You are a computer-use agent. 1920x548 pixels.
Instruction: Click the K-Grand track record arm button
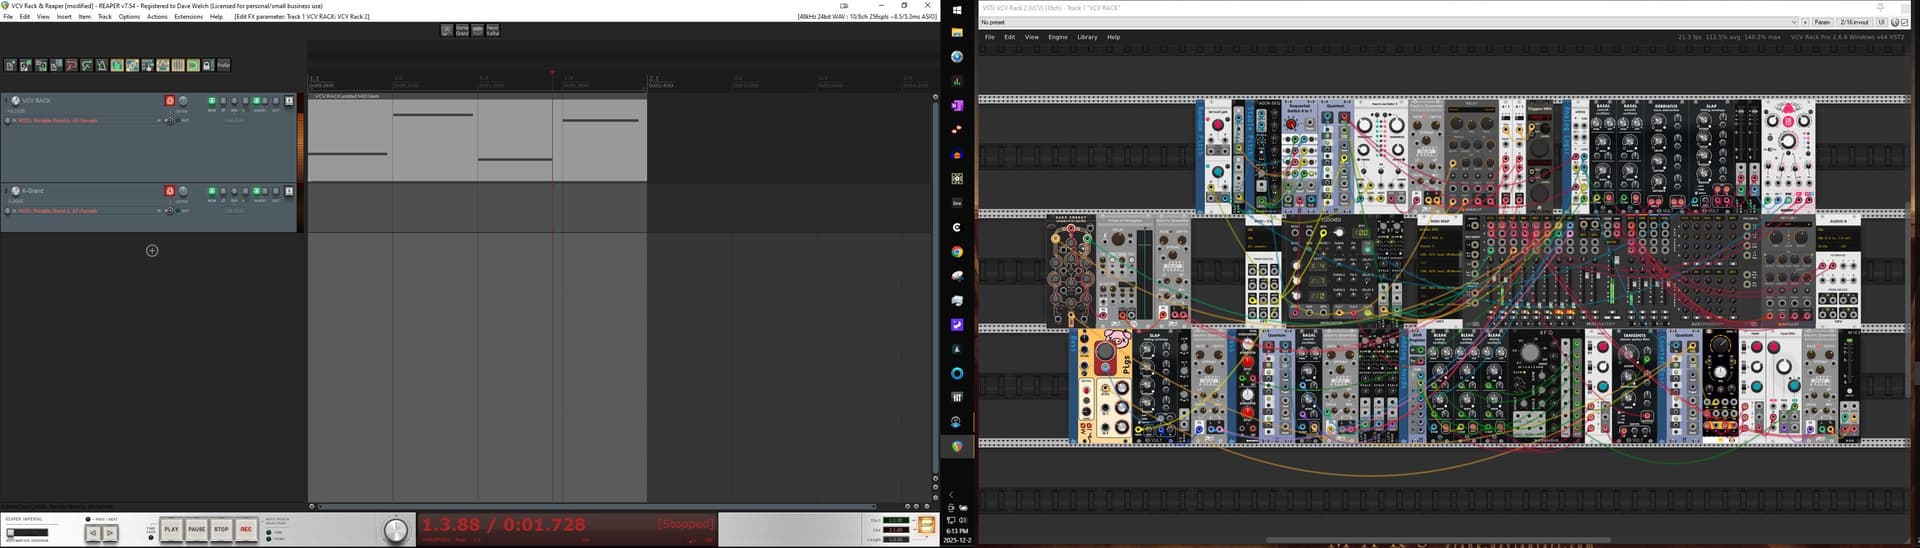[x=169, y=191]
